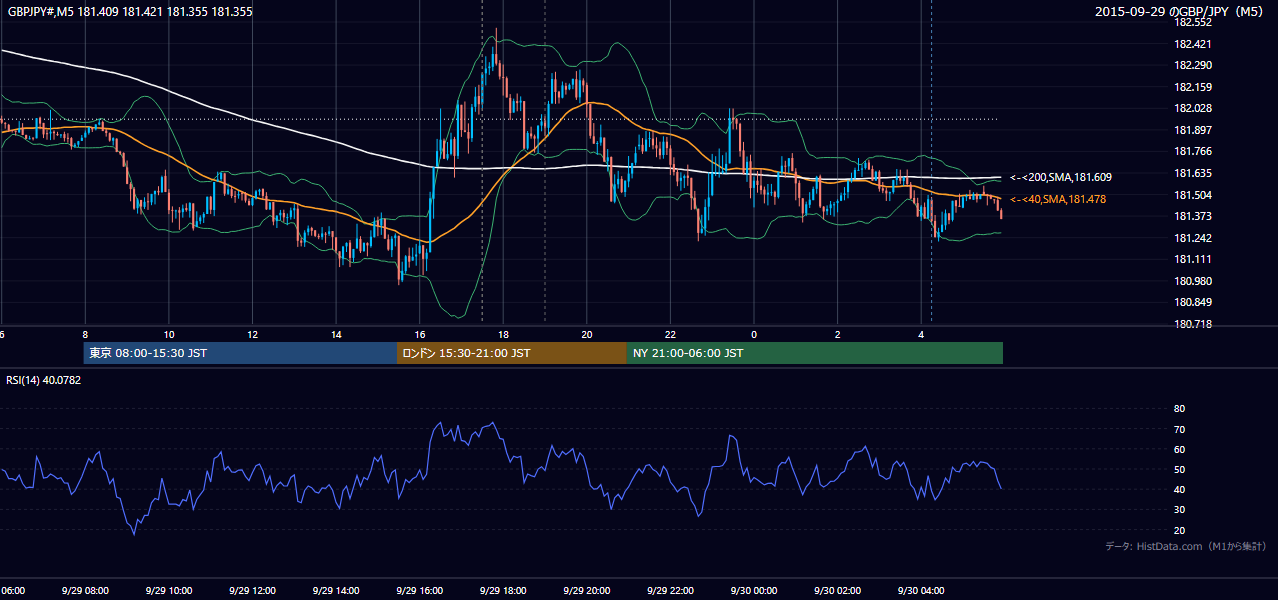1278x600 pixels.
Task: Click the RSI scale value 30
Action: (x=1179, y=510)
